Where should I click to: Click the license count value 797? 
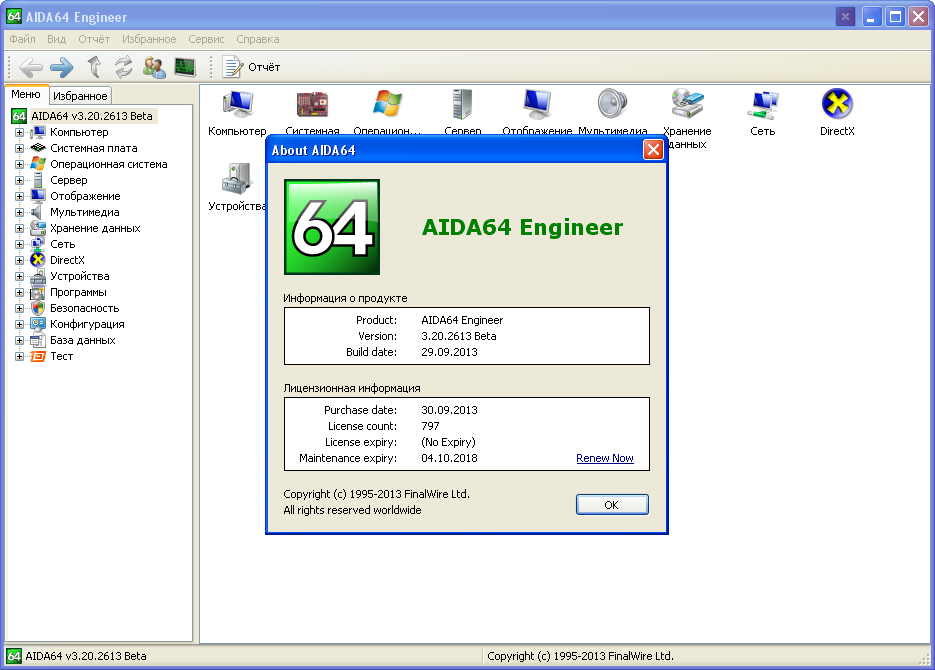tap(430, 426)
